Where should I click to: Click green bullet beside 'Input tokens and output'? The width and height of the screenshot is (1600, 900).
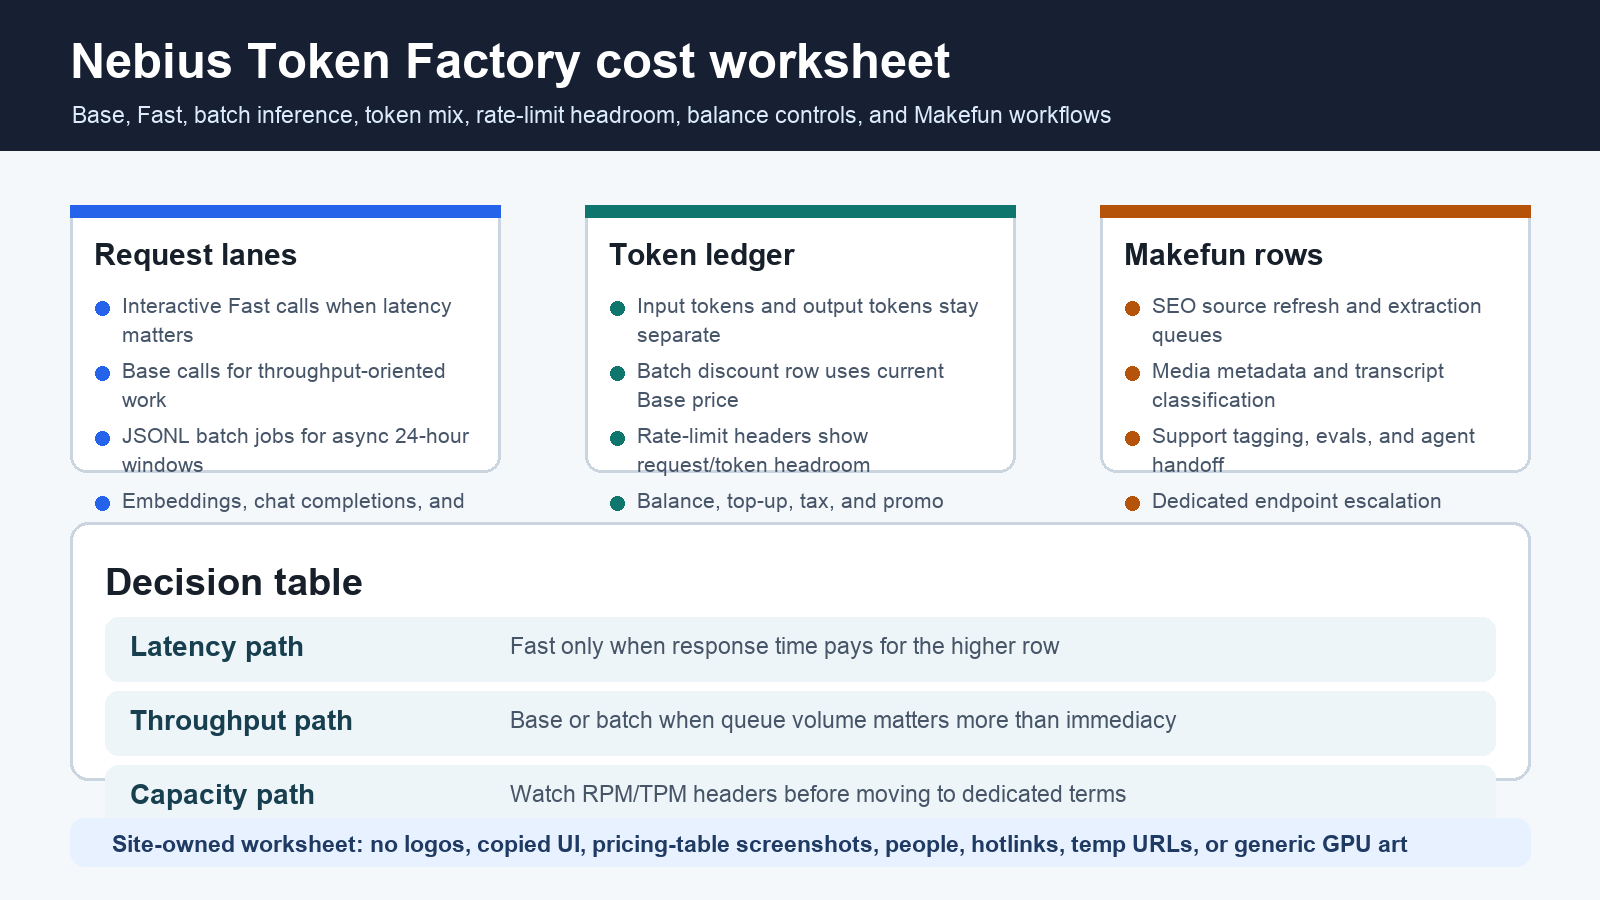617,308
